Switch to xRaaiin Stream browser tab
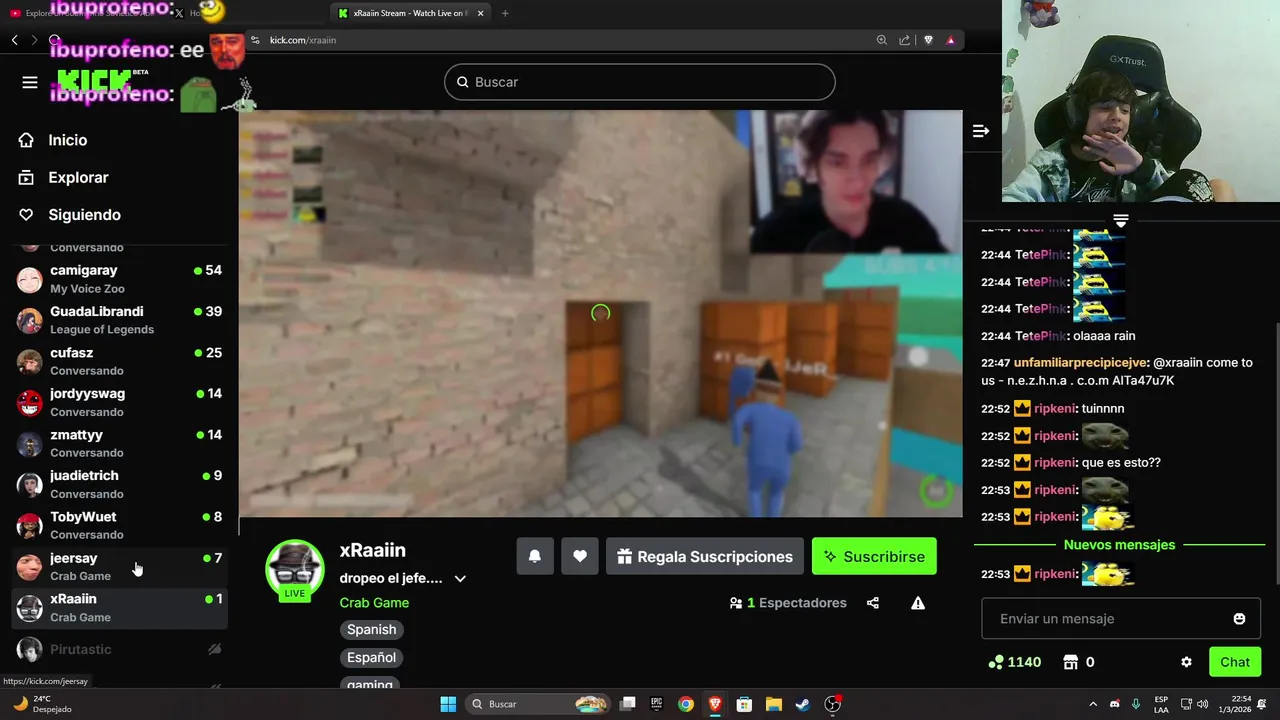This screenshot has height=720, width=1280. [x=410, y=13]
